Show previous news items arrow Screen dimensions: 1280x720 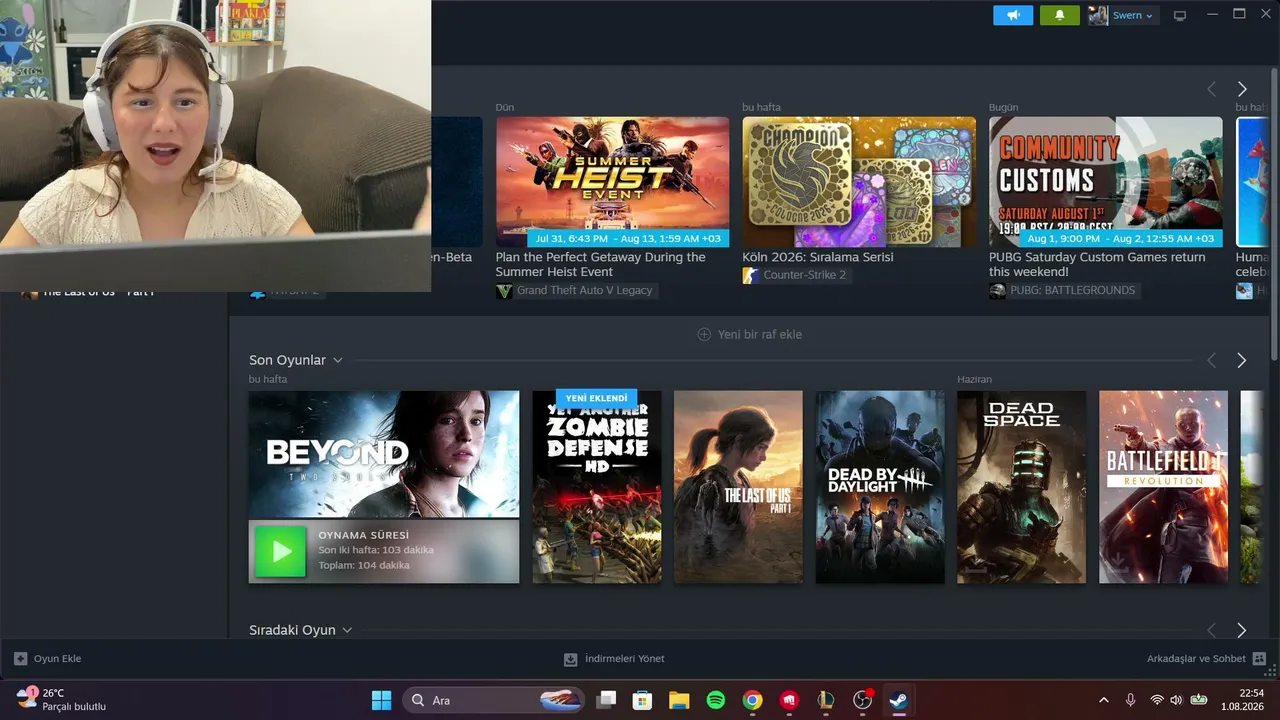pyautogui.click(x=1211, y=89)
